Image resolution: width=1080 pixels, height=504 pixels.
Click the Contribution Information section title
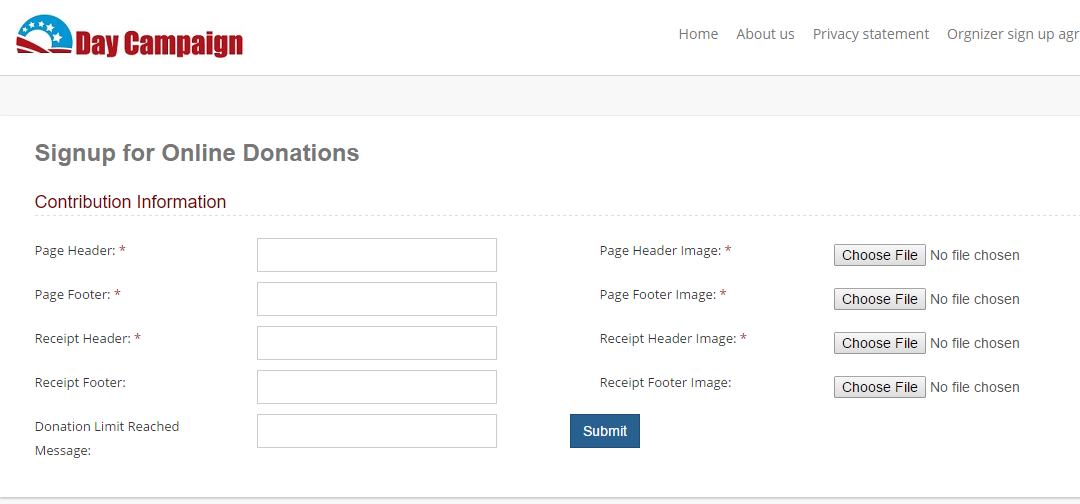[x=130, y=202]
